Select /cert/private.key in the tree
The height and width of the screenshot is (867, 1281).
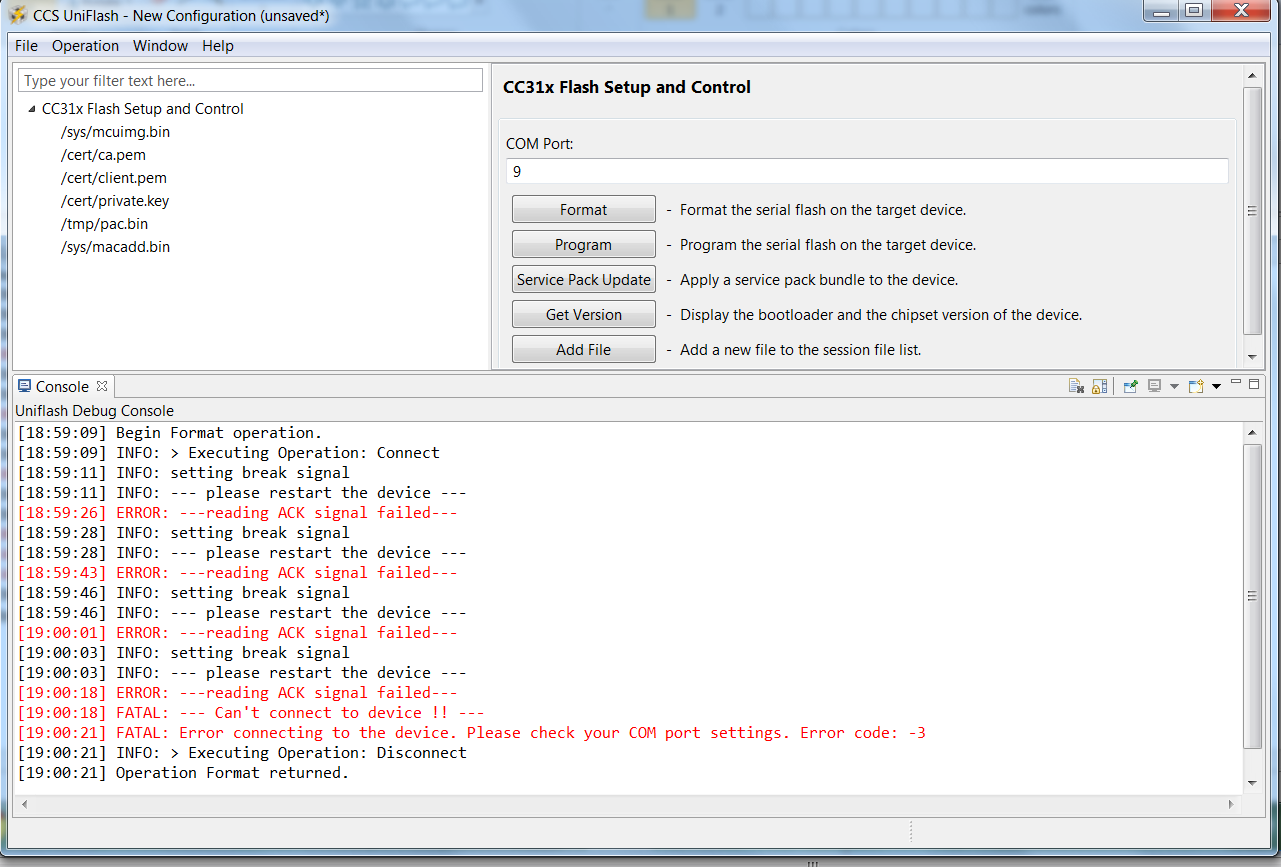(x=115, y=201)
